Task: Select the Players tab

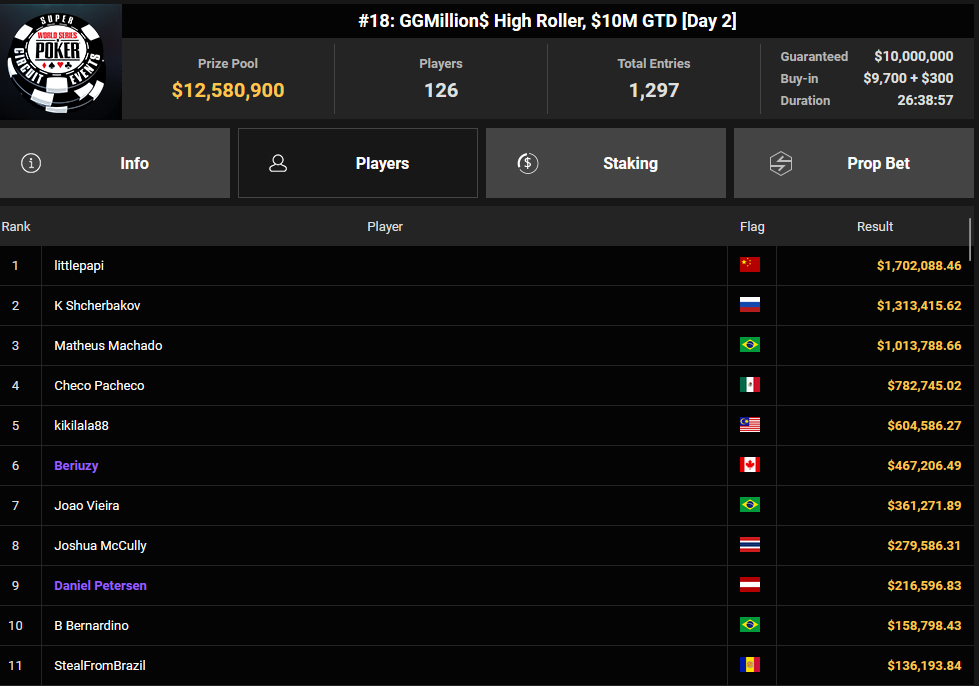Action: (x=381, y=163)
